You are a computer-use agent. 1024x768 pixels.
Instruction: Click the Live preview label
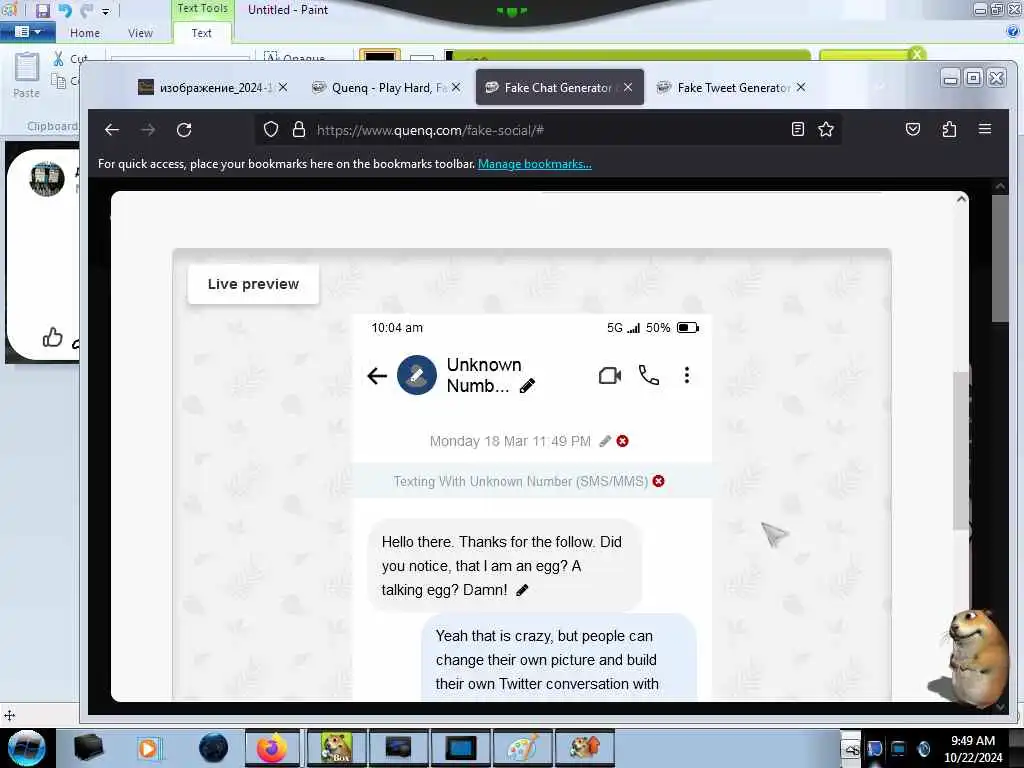point(253,284)
